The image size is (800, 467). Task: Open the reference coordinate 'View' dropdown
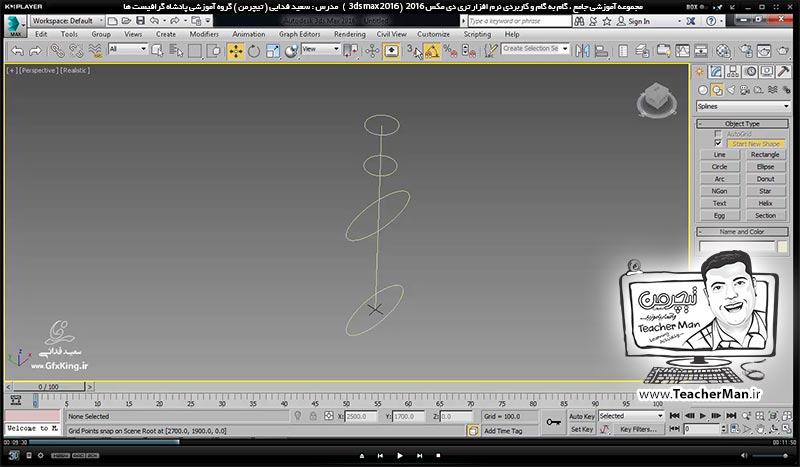(x=320, y=49)
